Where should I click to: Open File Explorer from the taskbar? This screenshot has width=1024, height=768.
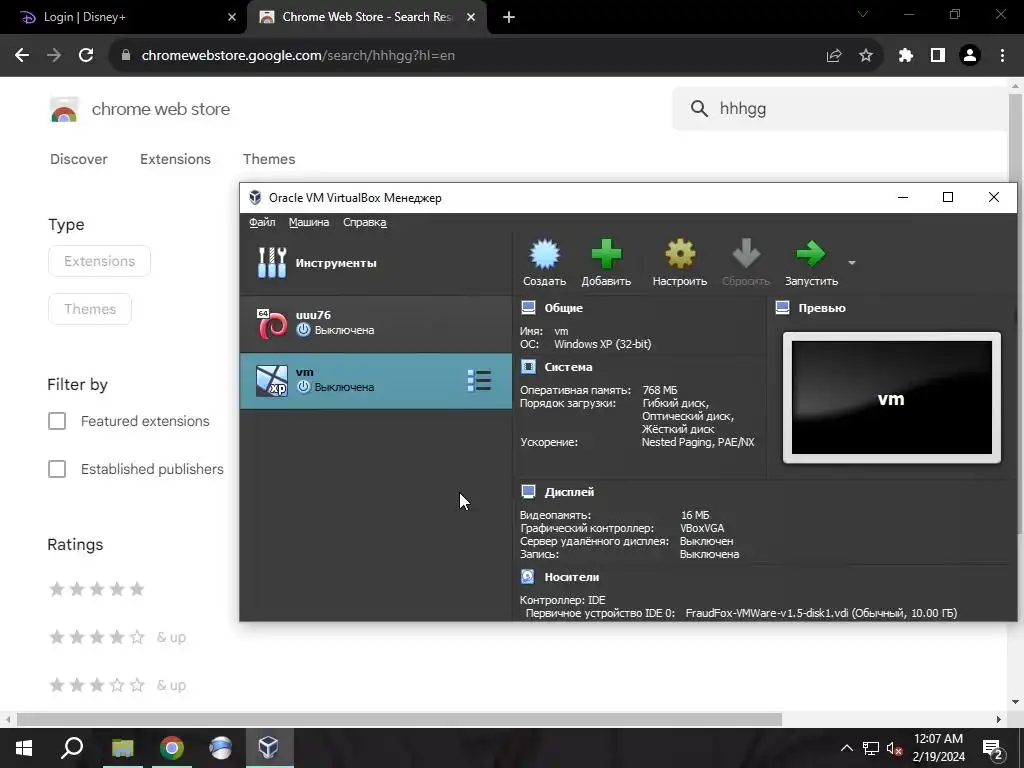coord(122,748)
